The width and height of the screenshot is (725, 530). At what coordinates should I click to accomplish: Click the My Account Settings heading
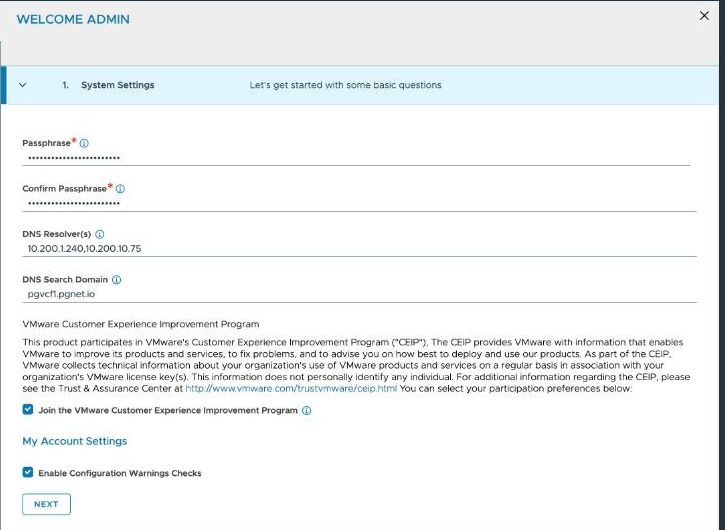[74, 441]
